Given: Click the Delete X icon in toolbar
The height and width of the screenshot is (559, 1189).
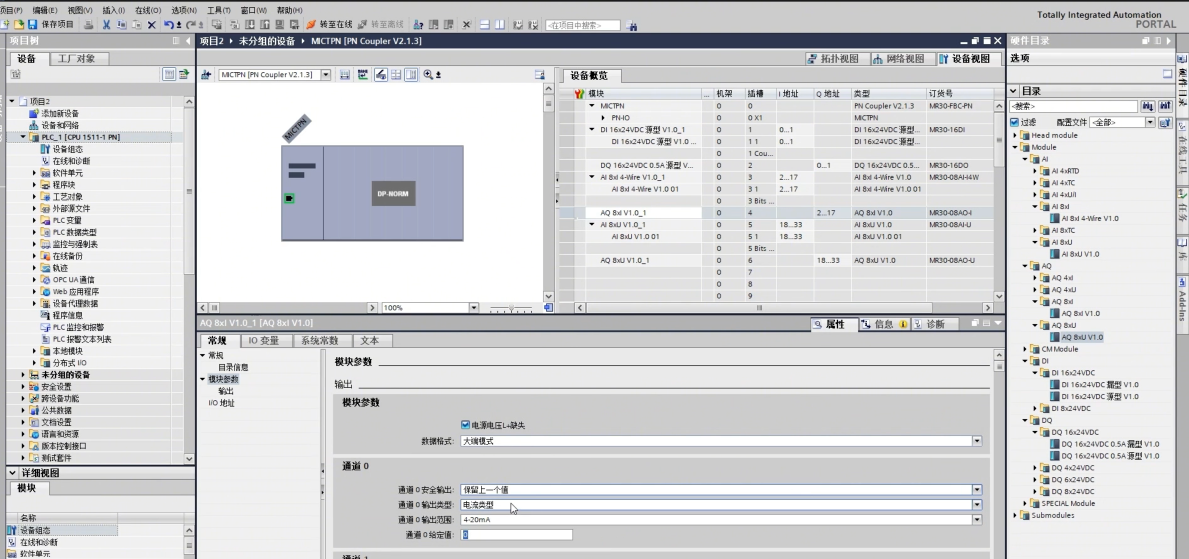Looking at the screenshot, I should tap(152, 25).
